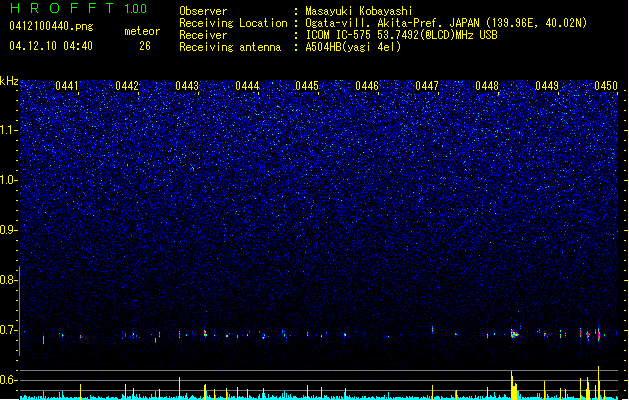Click the meteor count 26
629x400 pixels.
click(145, 46)
